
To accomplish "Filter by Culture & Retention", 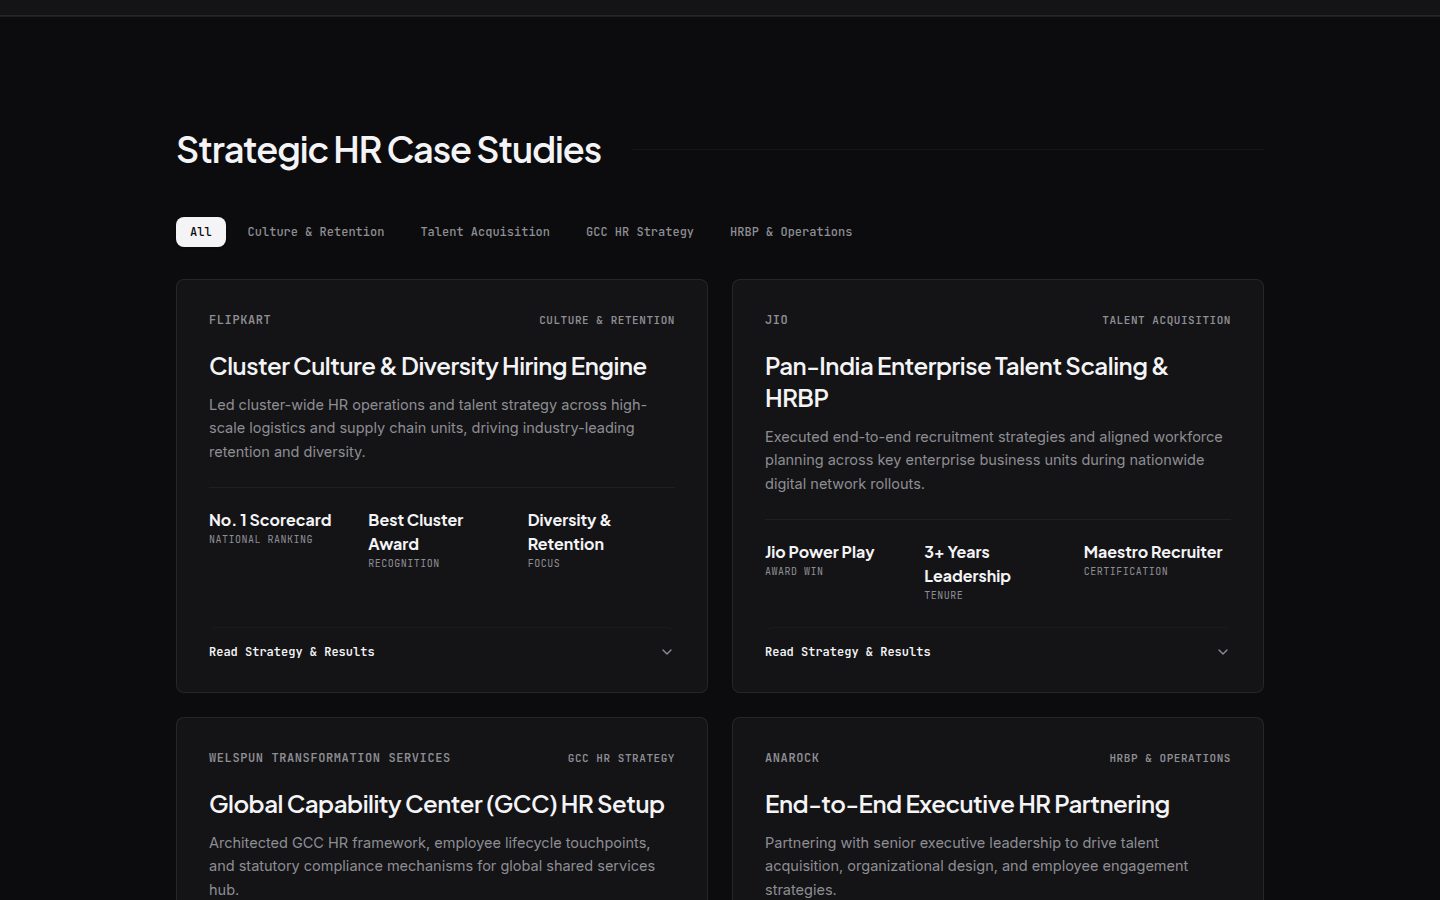I will click(316, 232).
